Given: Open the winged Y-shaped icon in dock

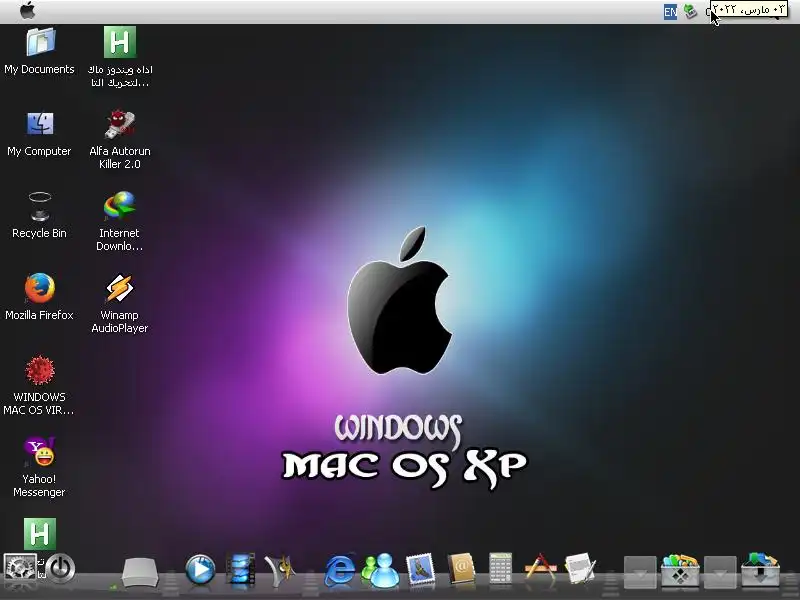Looking at the screenshot, I should click(280, 569).
